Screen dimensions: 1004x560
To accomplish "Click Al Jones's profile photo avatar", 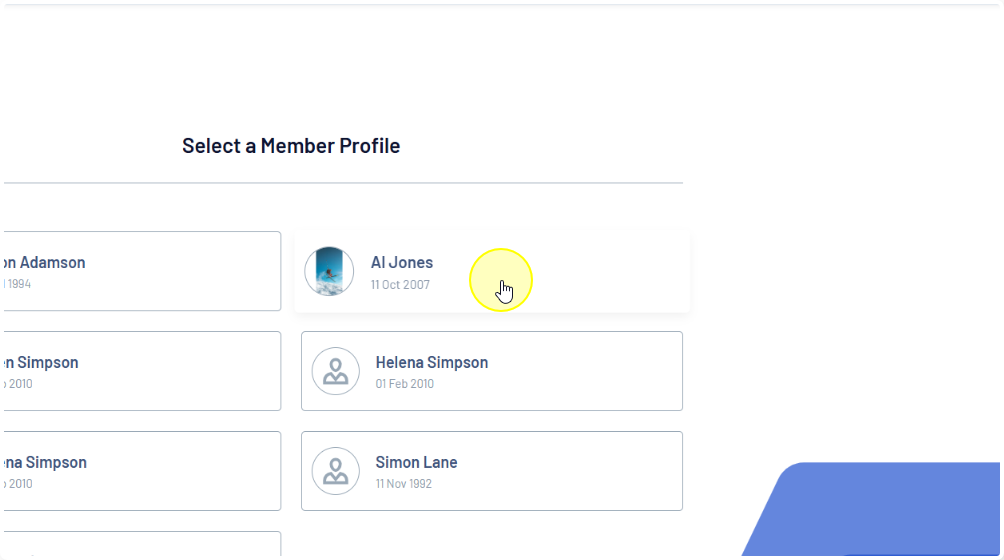I will coord(329,271).
